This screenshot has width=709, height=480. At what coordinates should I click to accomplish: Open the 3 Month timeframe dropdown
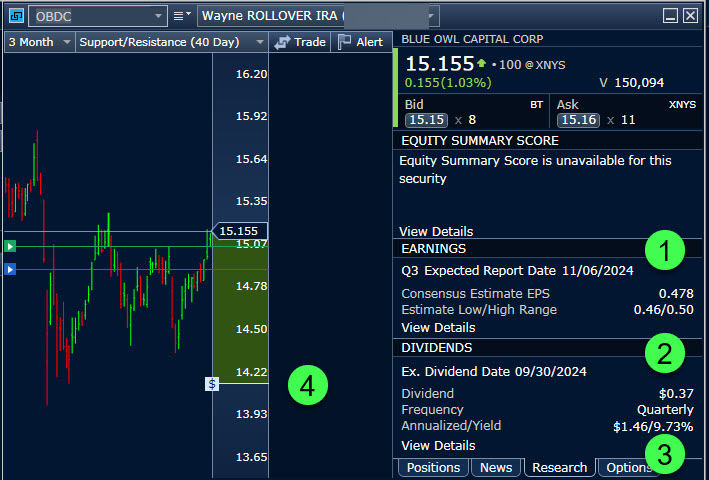click(x=66, y=42)
